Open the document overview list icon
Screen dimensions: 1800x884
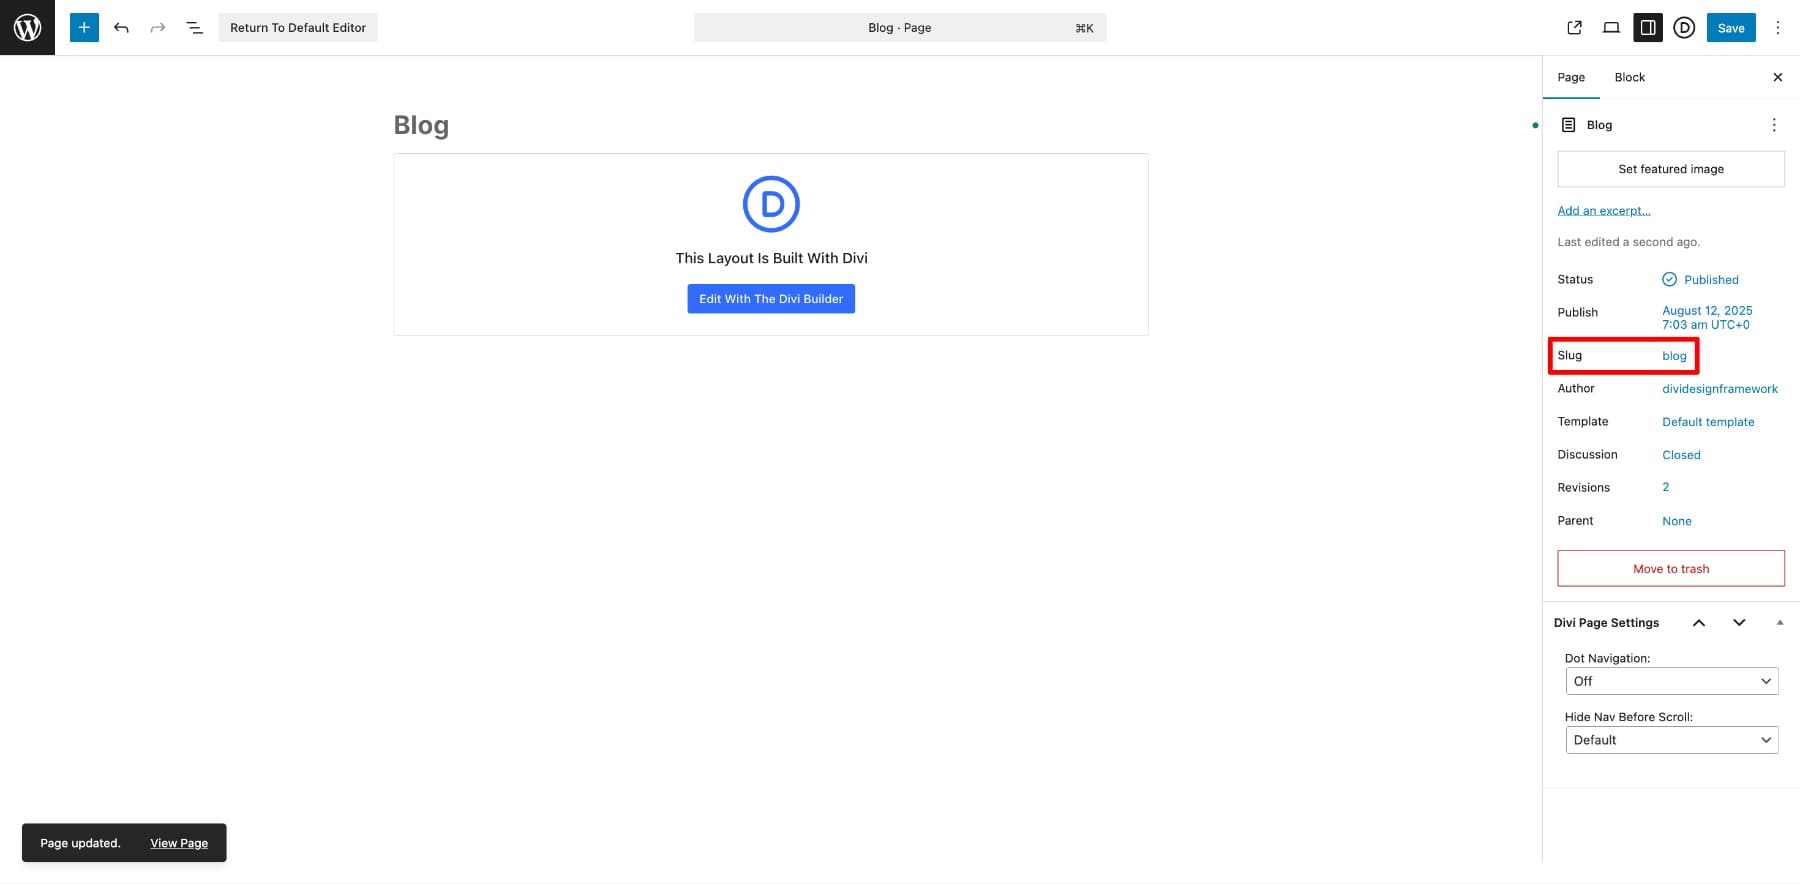[x=194, y=28]
